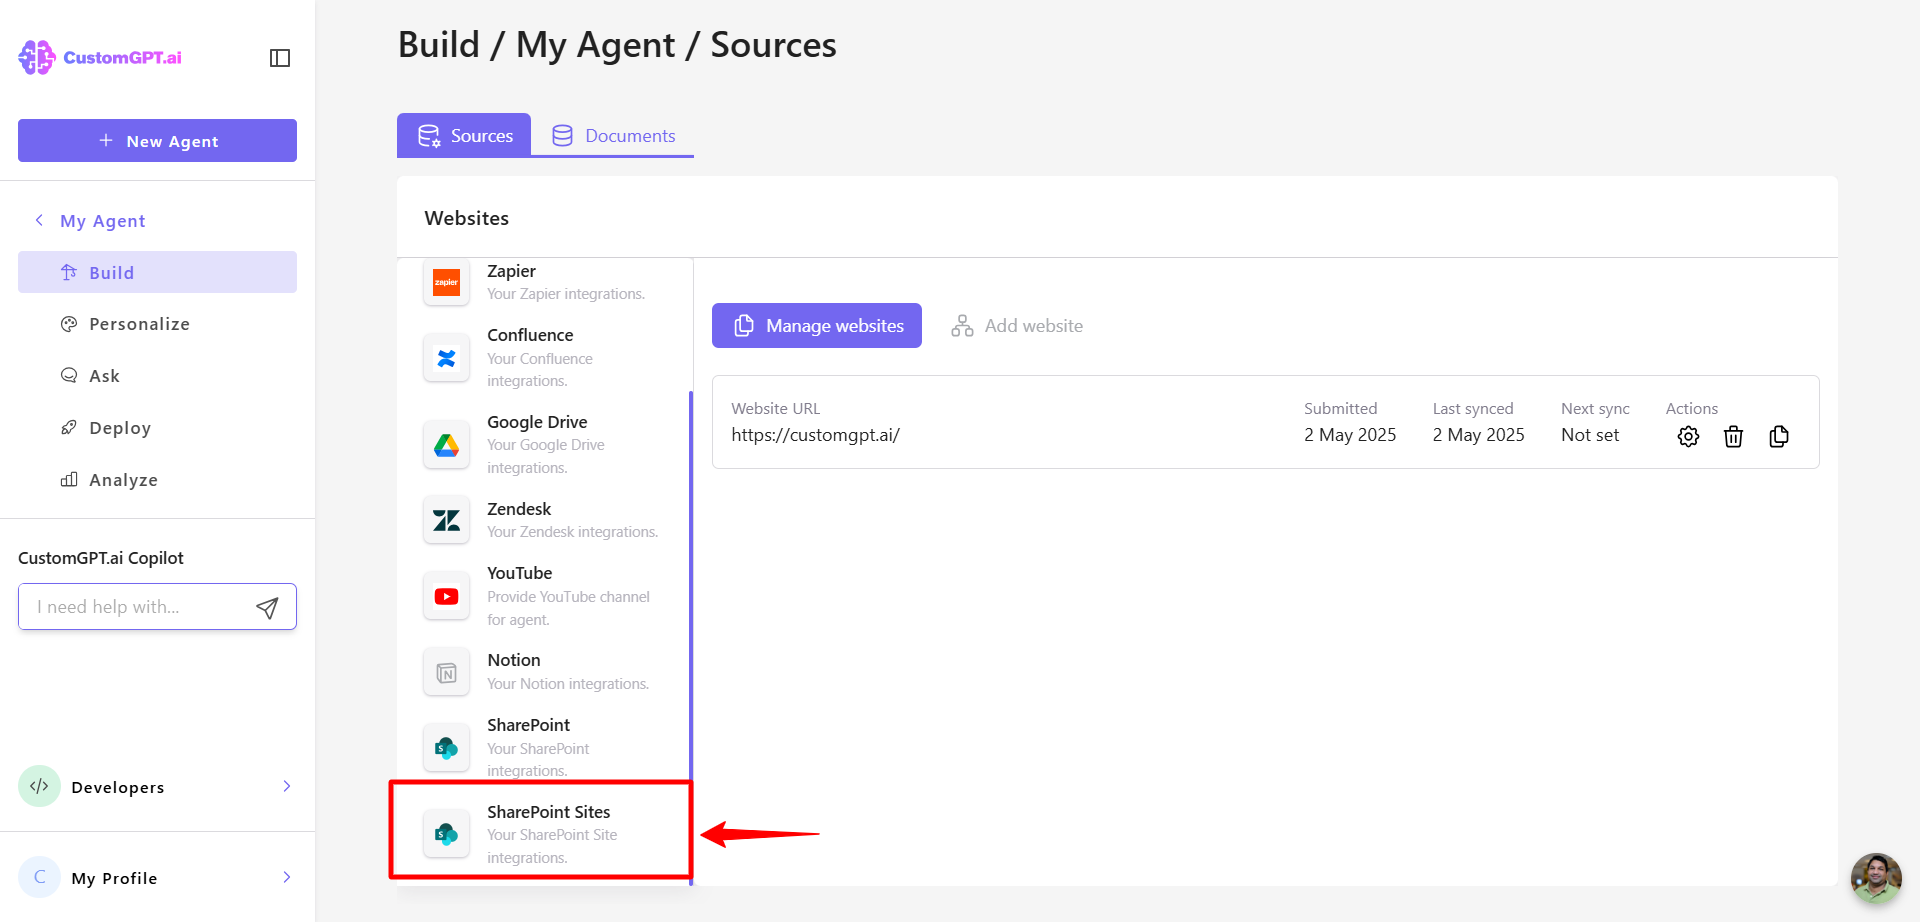Image resolution: width=1920 pixels, height=922 pixels.
Task: Switch to the Sources tab
Action: (x=464, y=135)
